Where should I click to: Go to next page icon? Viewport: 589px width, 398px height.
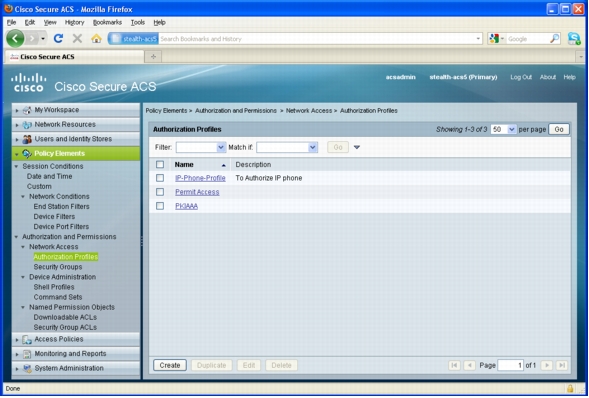pyautogui.click(x=547, y=365)
